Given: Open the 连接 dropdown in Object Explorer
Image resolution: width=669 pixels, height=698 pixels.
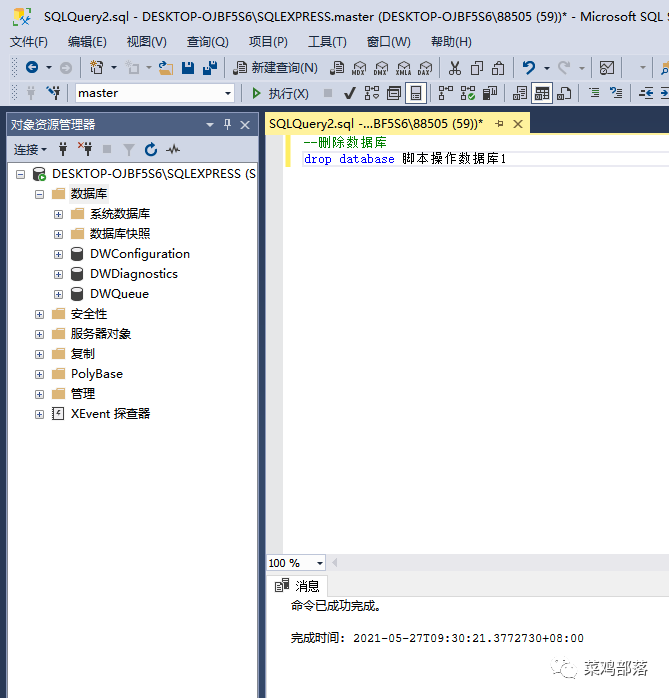Looking at the screenshot, I should coord(30,150).
